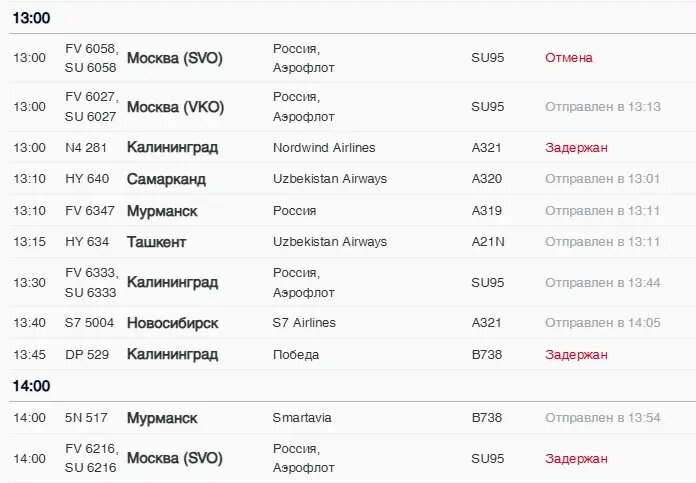Click Мурманск destination on FV 6347 row
Image resolution: width=696 pixels, height=483 pixels.
[x=161, y=211]
